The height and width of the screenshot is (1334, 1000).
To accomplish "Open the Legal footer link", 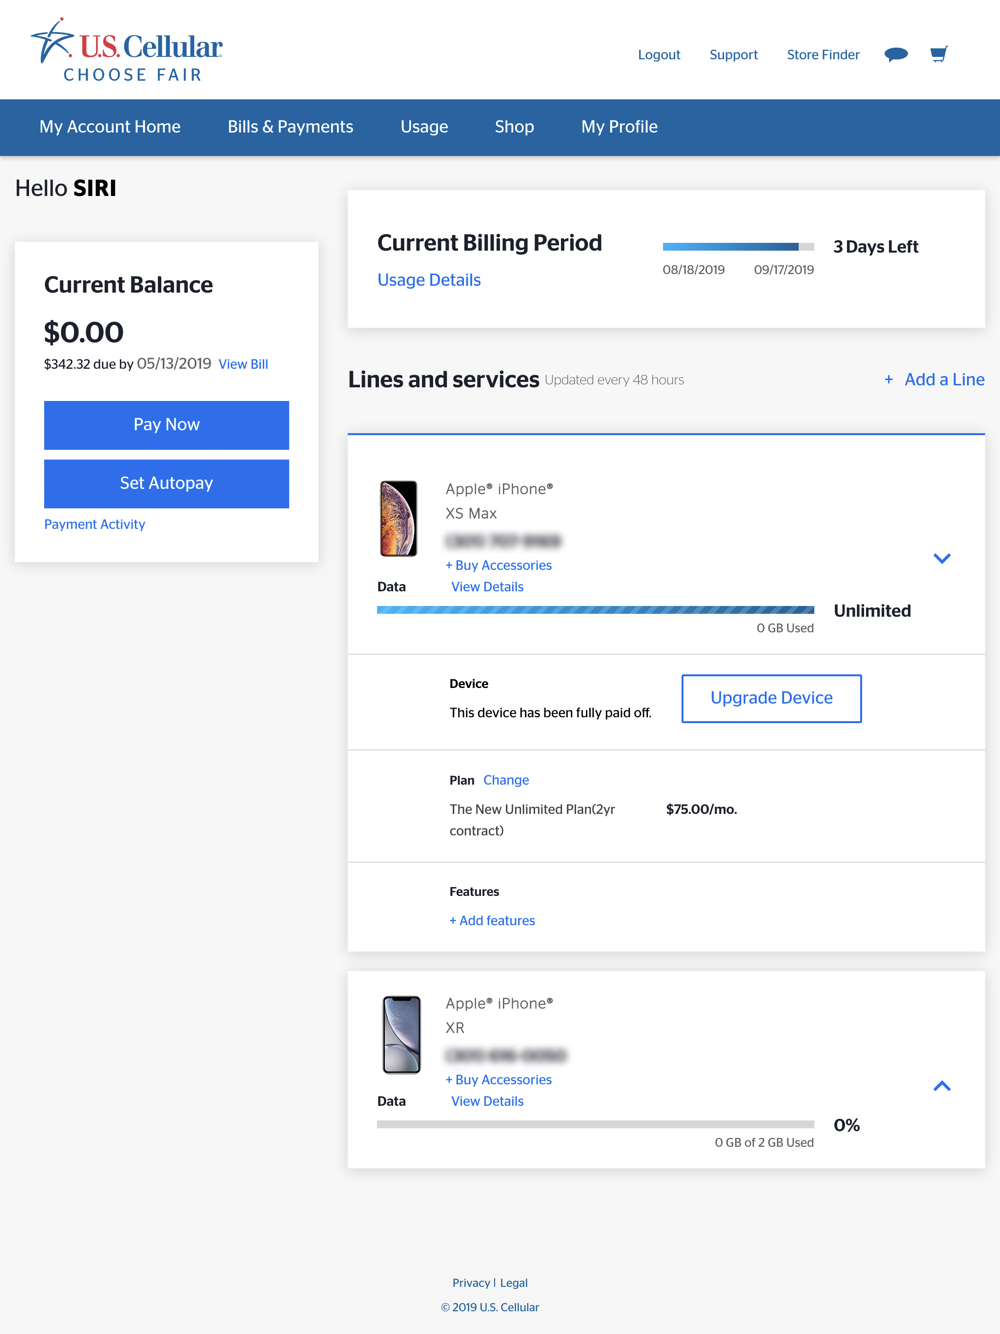I will tap(514, 1283).
